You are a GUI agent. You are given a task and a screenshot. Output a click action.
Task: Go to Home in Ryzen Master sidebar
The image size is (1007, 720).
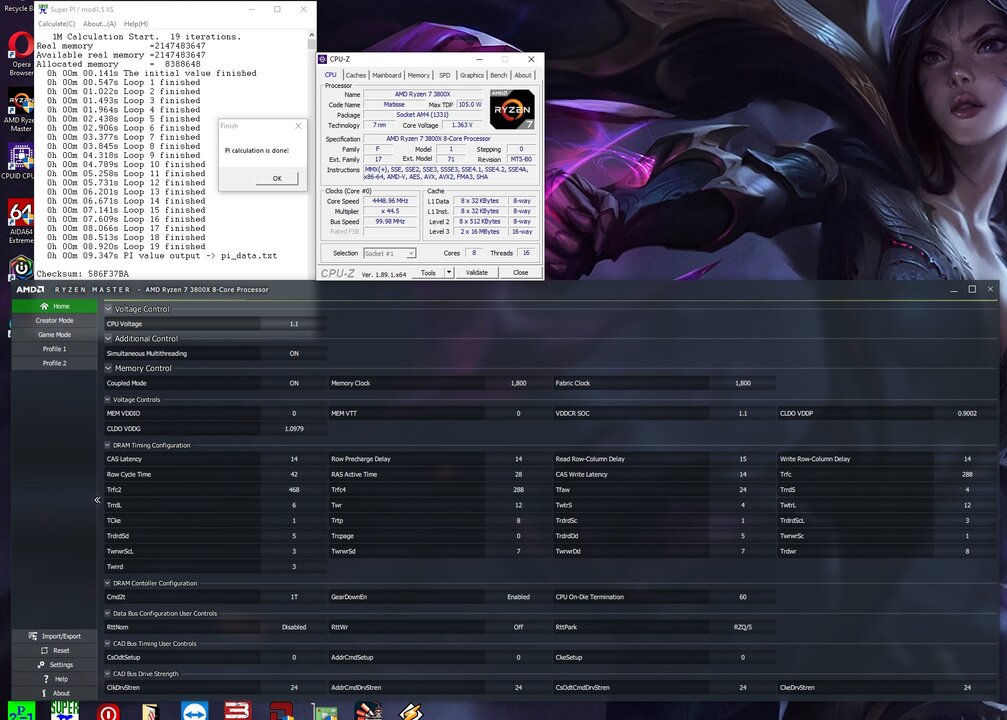coord(55,306)
